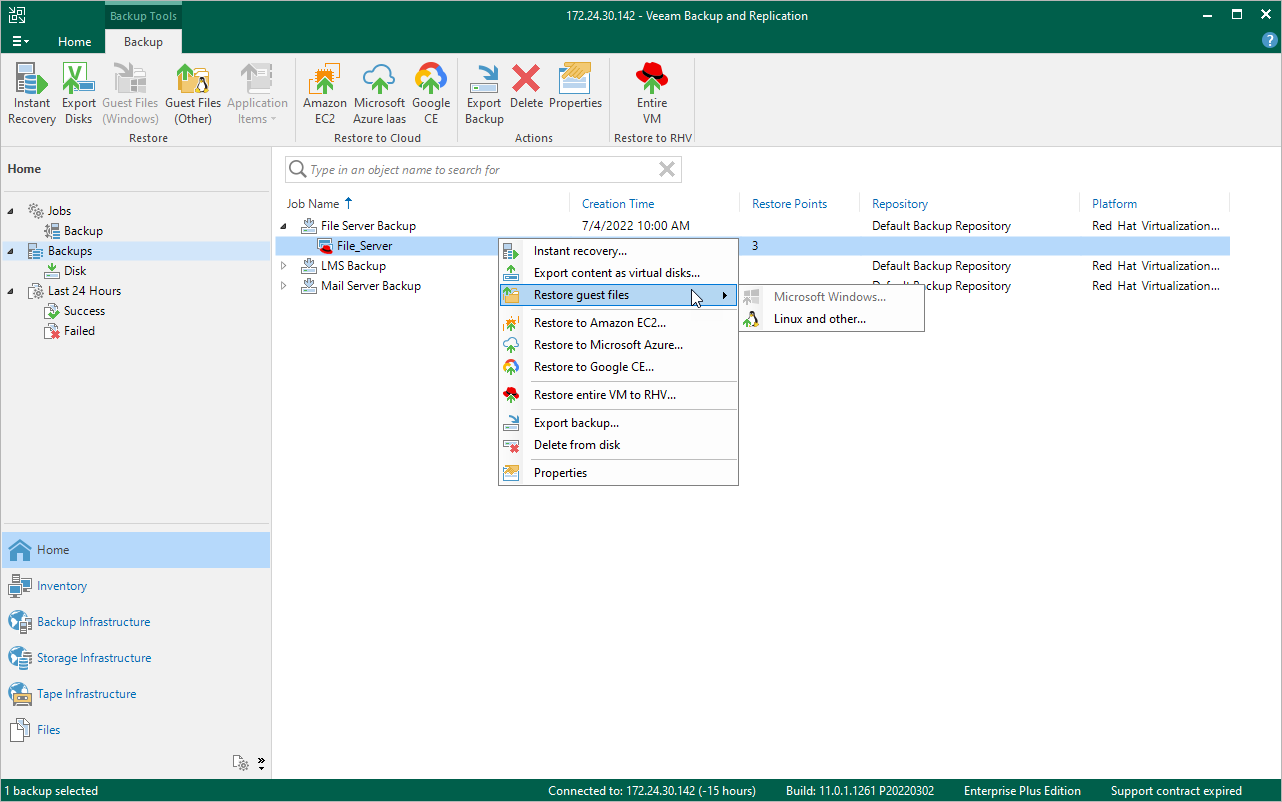Open Properties from the context menu
The image size is (1282, 802).
coord(618,473)
